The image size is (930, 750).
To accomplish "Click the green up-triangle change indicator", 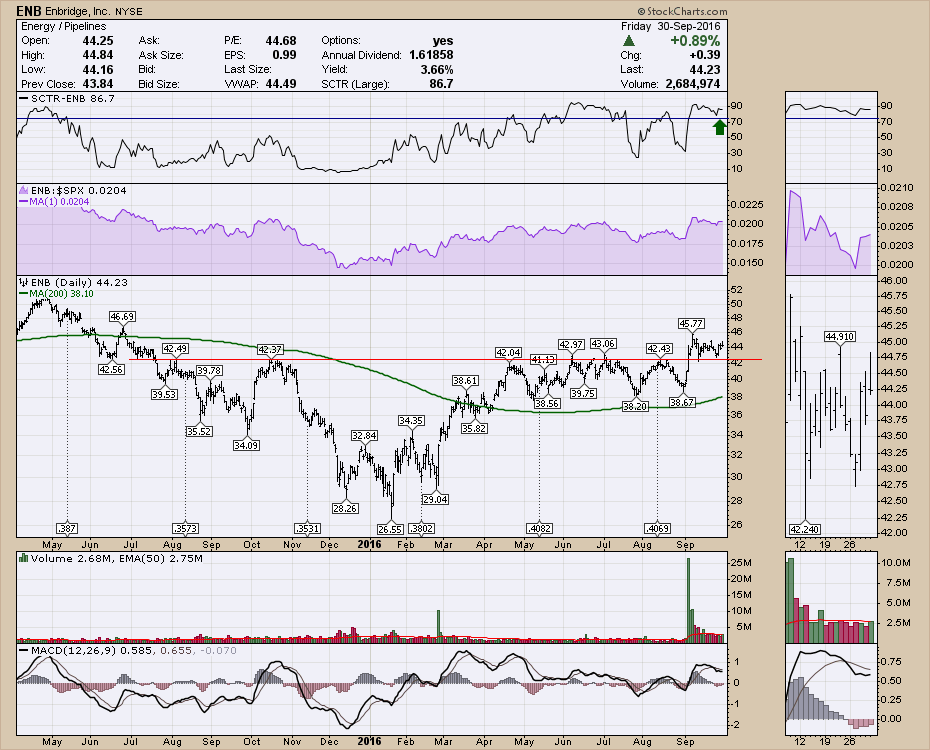I will pyautogui.click(x=629, y=41).
